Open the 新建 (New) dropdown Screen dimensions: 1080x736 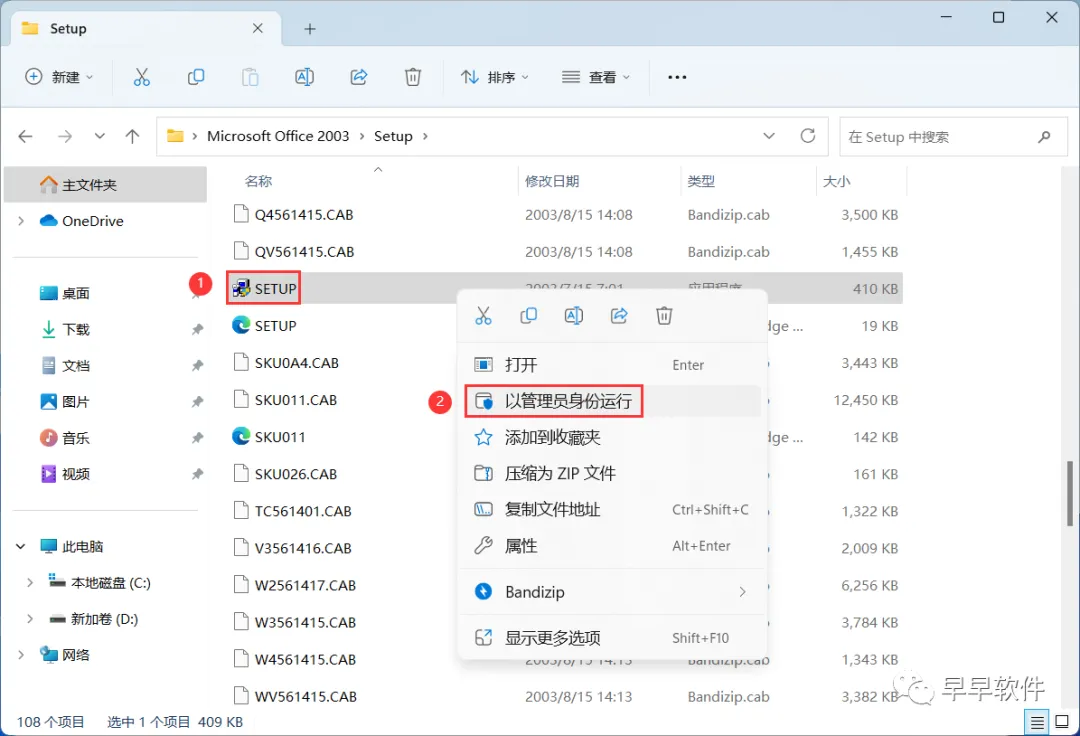(x=59, y=77)
